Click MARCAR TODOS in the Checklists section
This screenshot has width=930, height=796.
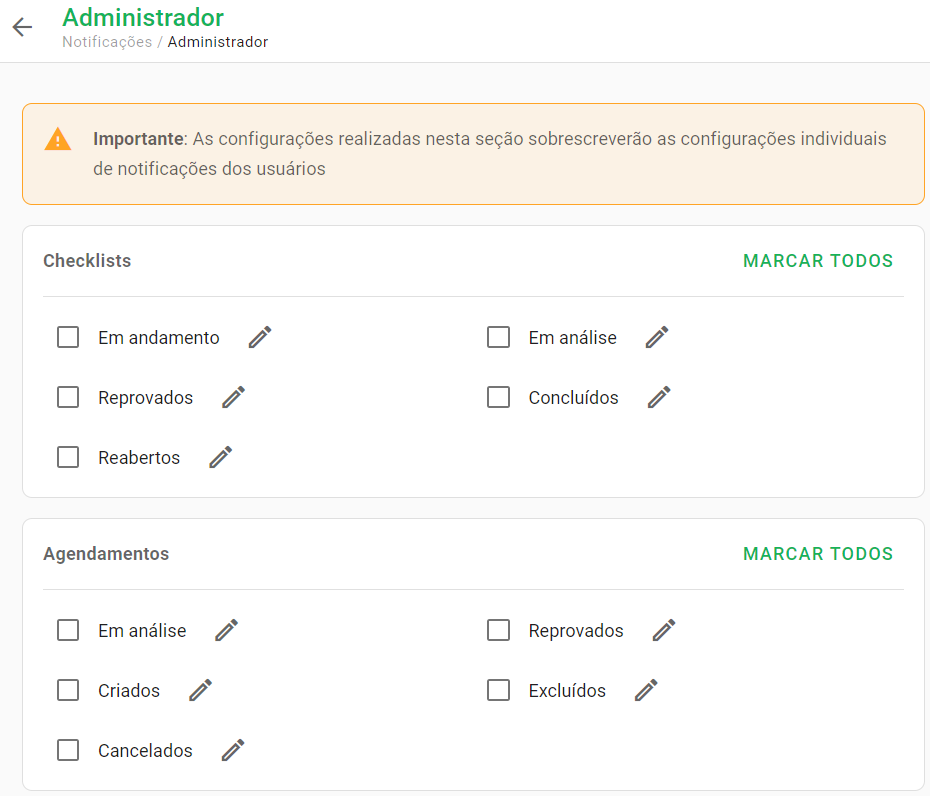coord(818,261)
